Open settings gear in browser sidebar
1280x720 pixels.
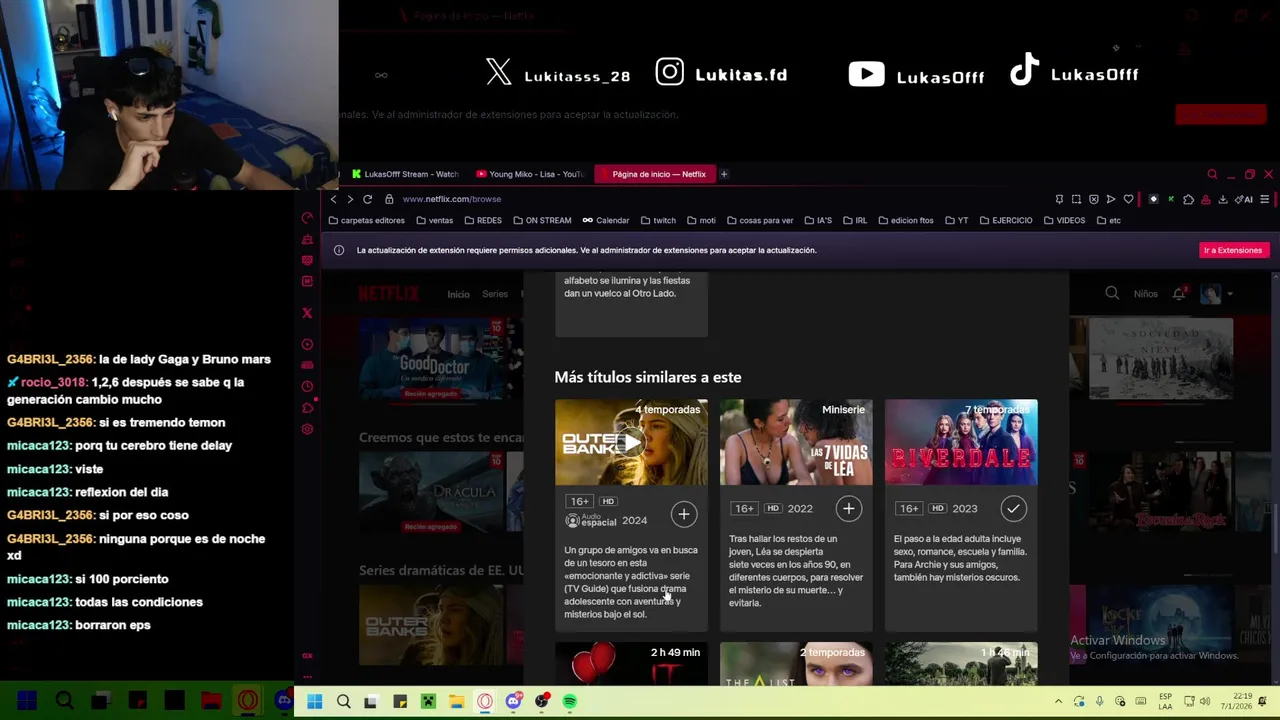(307, 429)
